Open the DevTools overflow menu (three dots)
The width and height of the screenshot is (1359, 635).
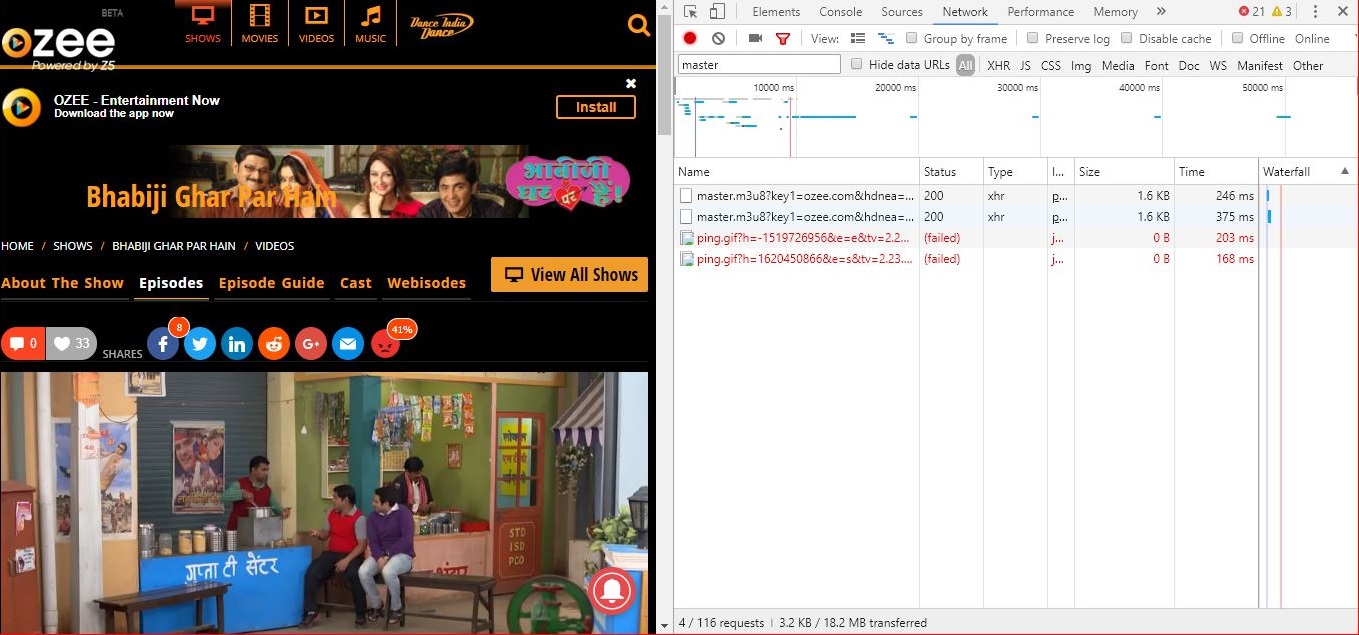pos(1316,11)
